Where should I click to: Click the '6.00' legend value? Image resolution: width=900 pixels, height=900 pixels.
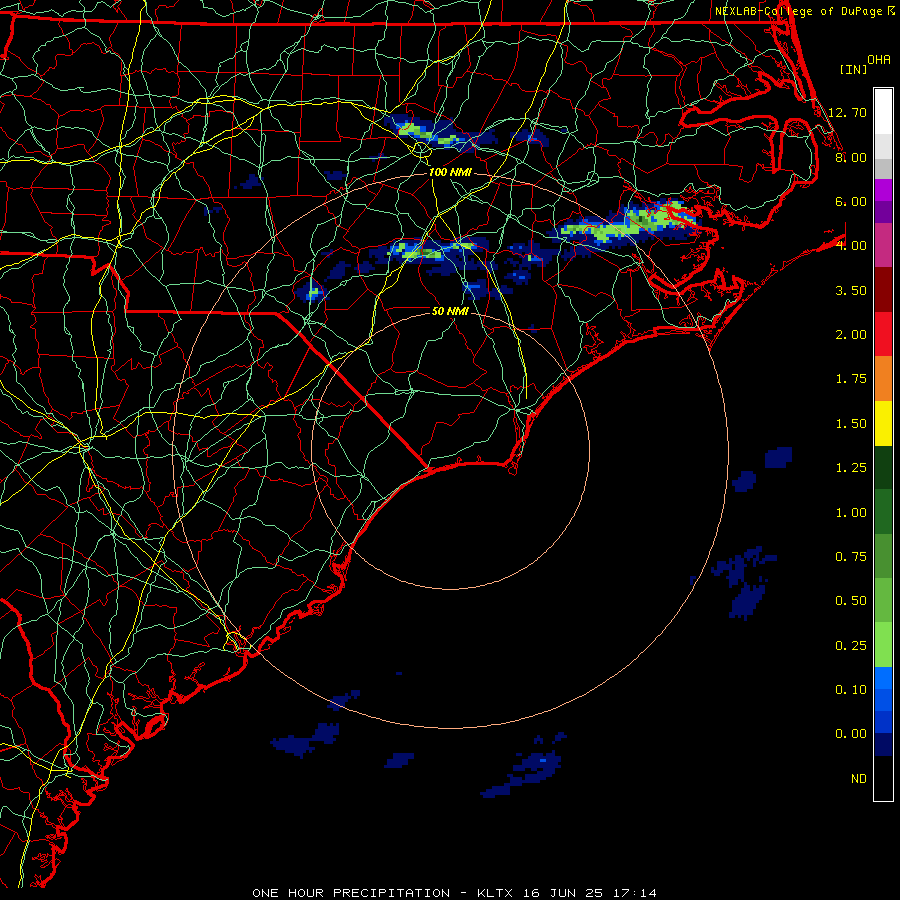tap(851, 201)
